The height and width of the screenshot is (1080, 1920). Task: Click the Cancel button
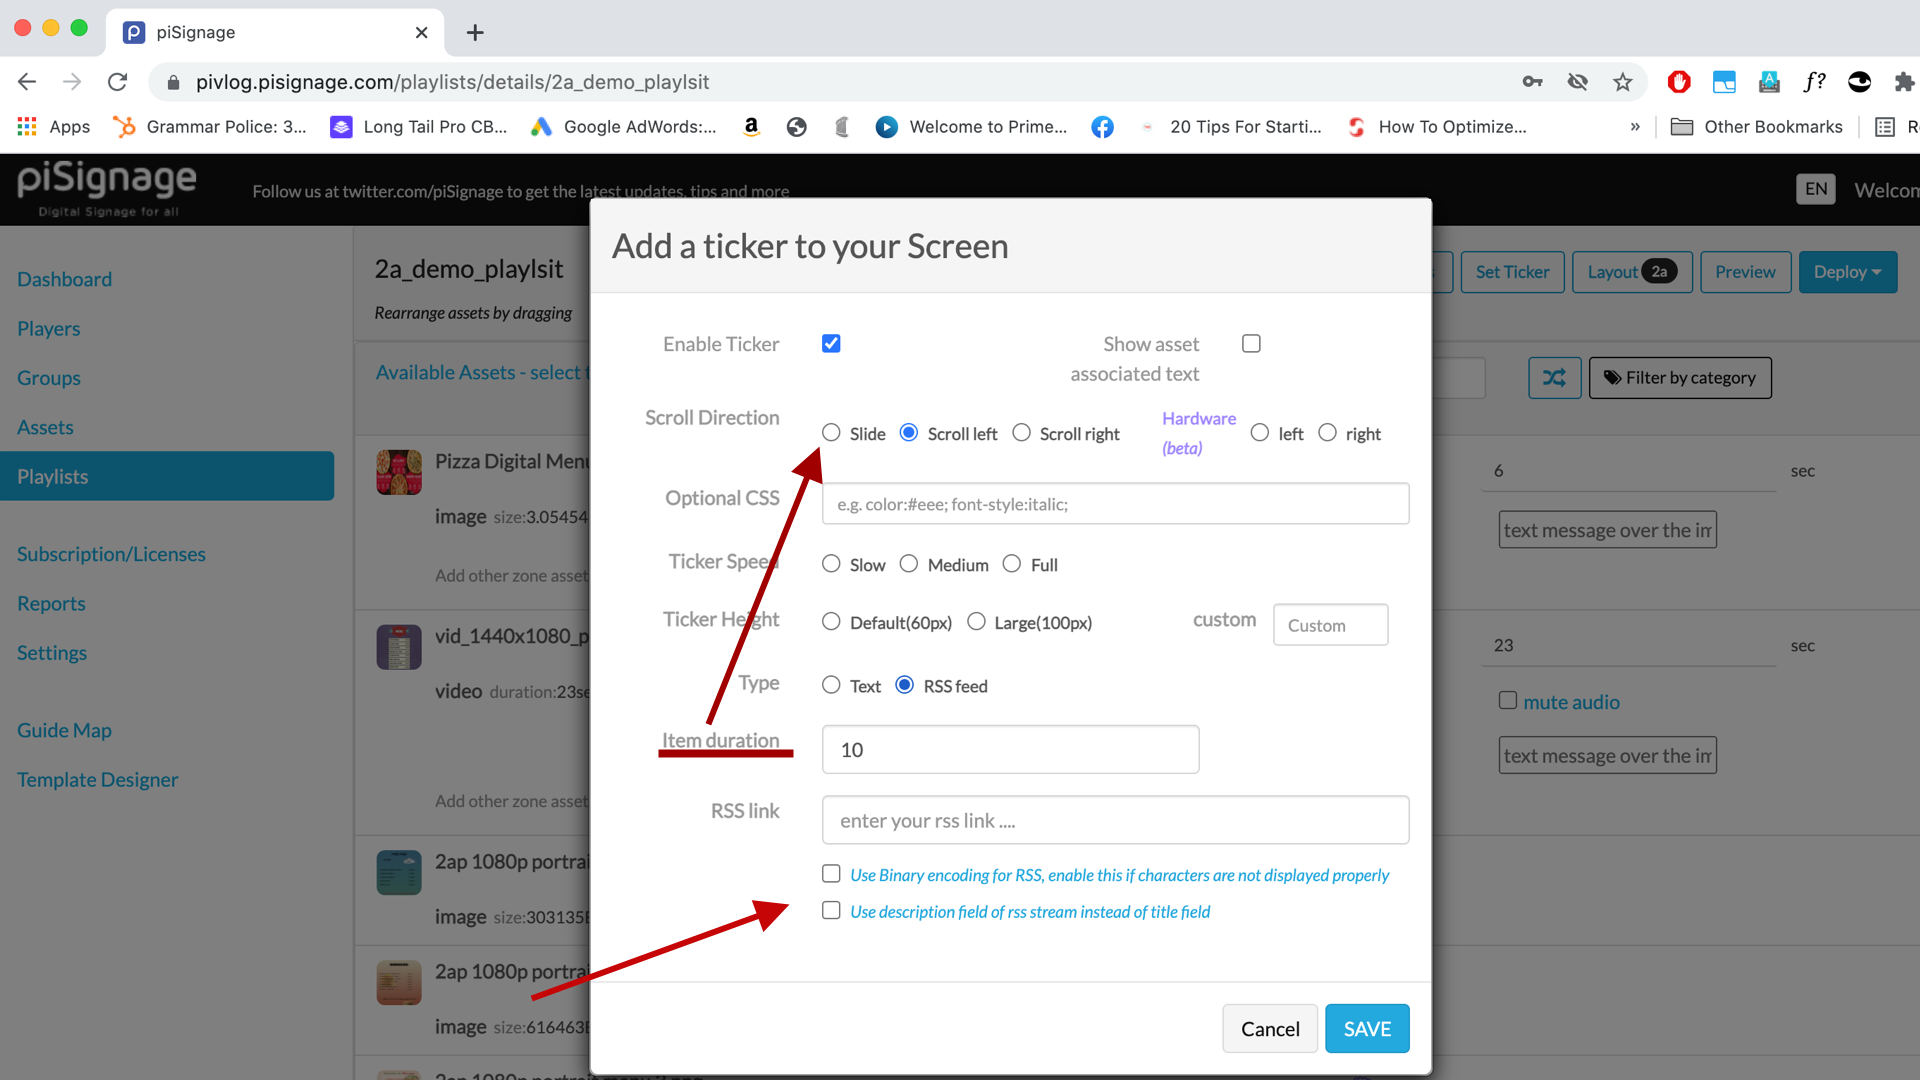pyautogui.click(x=1270, y=1029)
